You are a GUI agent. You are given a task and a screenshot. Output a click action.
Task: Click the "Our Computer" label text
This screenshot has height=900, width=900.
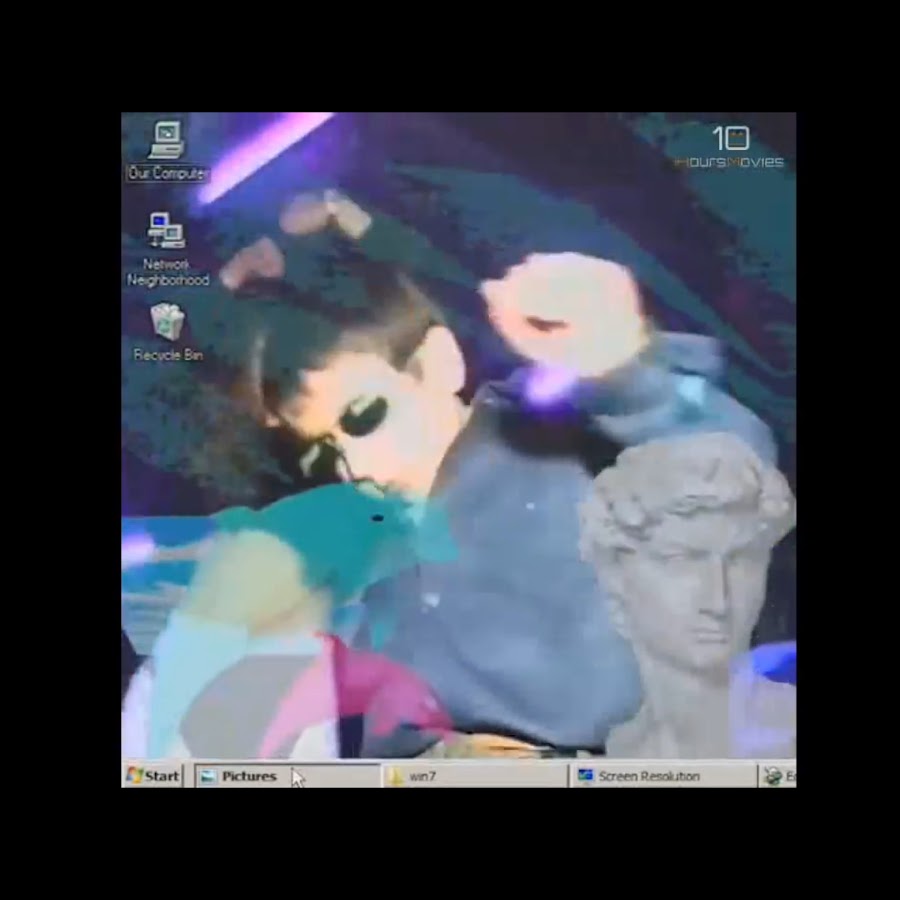click(x=167, y=173)
